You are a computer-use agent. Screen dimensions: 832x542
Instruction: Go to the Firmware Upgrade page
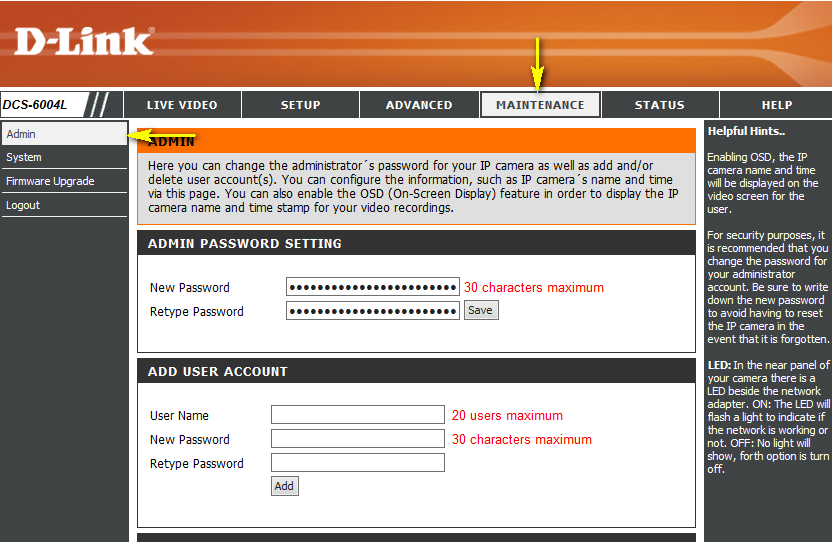tap(50, 182)
